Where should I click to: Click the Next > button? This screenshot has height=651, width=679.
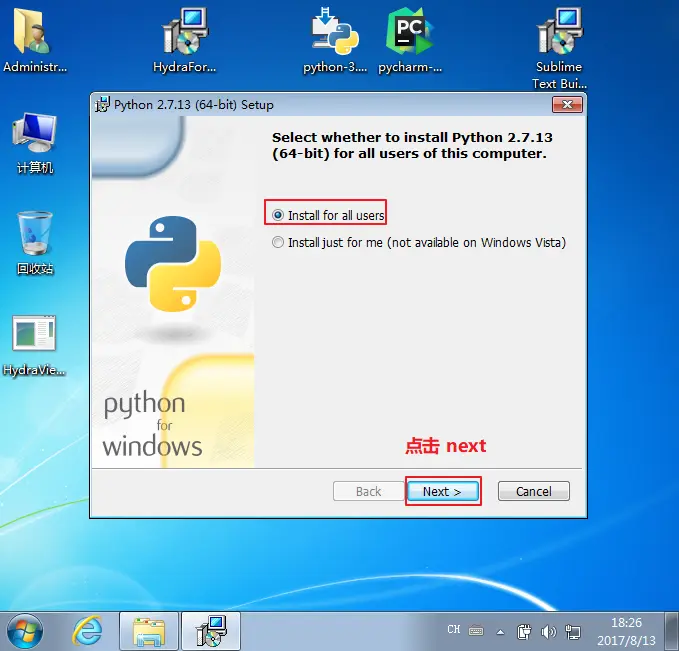tap(442, 491)
